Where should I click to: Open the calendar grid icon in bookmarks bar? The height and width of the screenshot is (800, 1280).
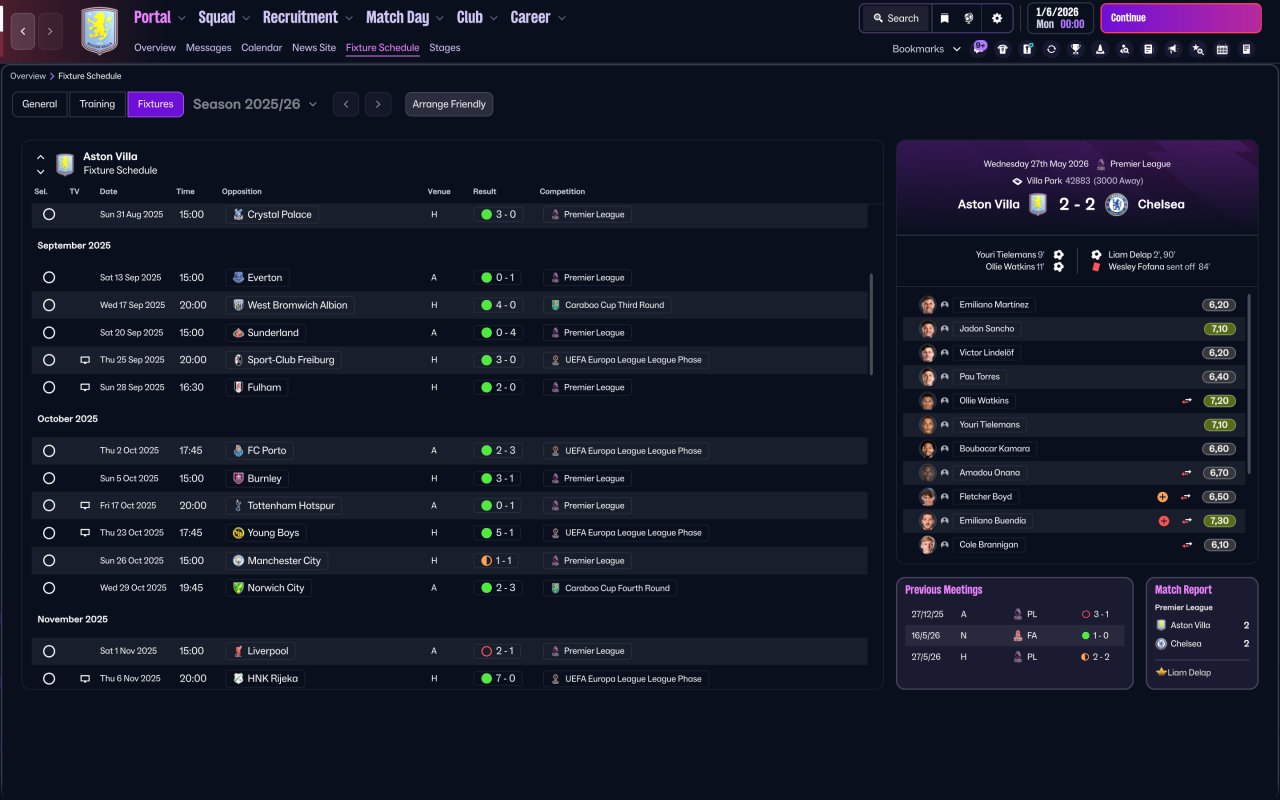tap(1222, 49)
